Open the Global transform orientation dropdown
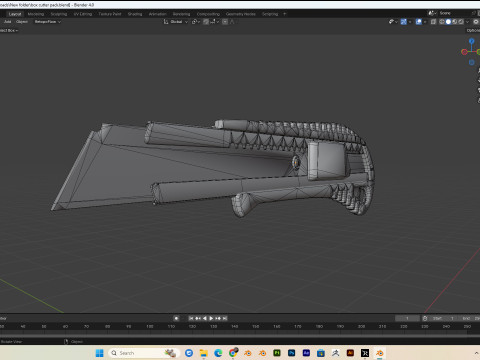The width and height of the screenshot is (480, 360). click(x=176, y=22)
